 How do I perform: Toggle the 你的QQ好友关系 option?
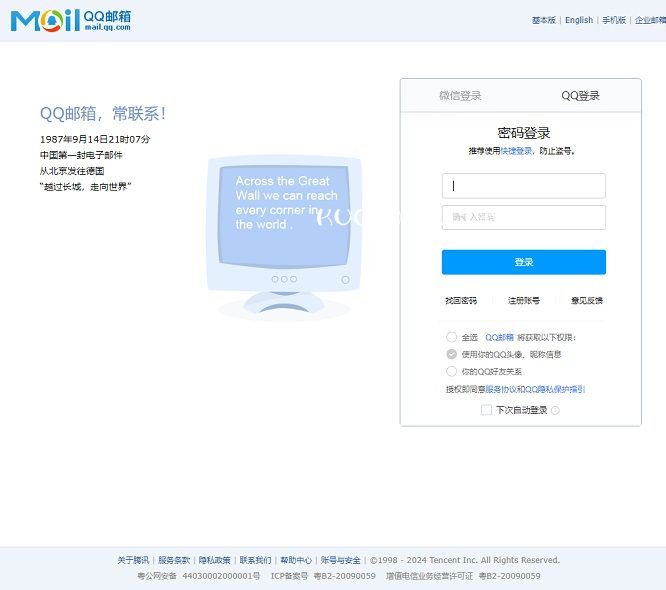tap(452, 371)
